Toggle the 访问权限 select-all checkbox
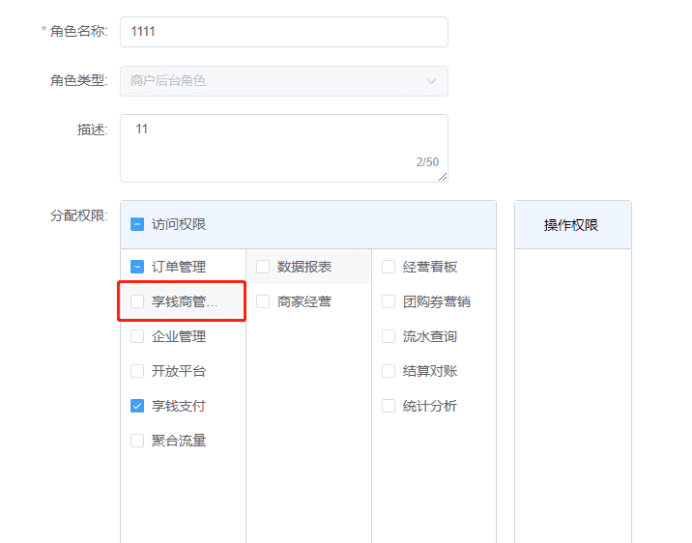This screenshot has height=543, width=692. point(137,224)
